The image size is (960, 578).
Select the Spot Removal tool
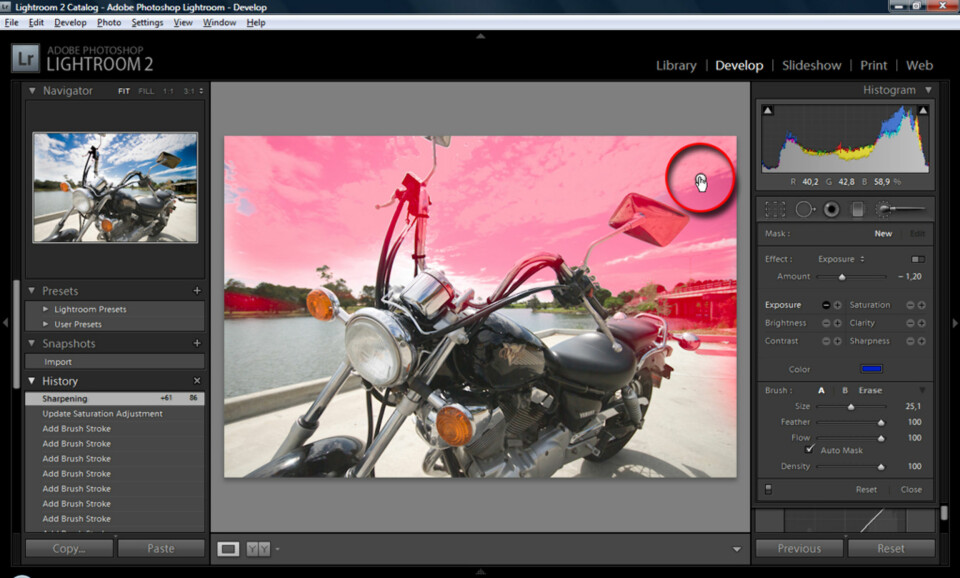804,209
